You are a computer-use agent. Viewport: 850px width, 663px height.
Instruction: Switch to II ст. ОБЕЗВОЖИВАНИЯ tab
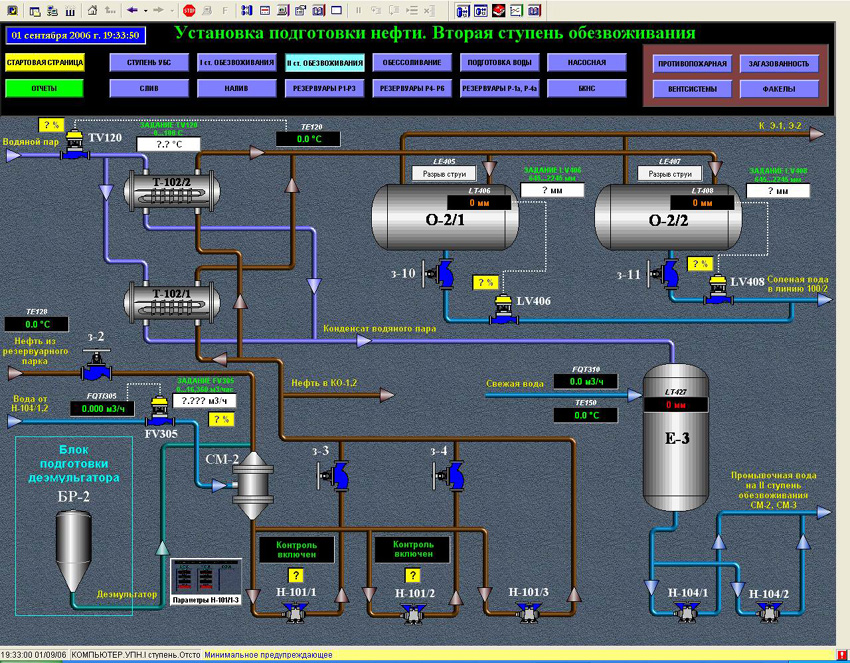[324, 63]
